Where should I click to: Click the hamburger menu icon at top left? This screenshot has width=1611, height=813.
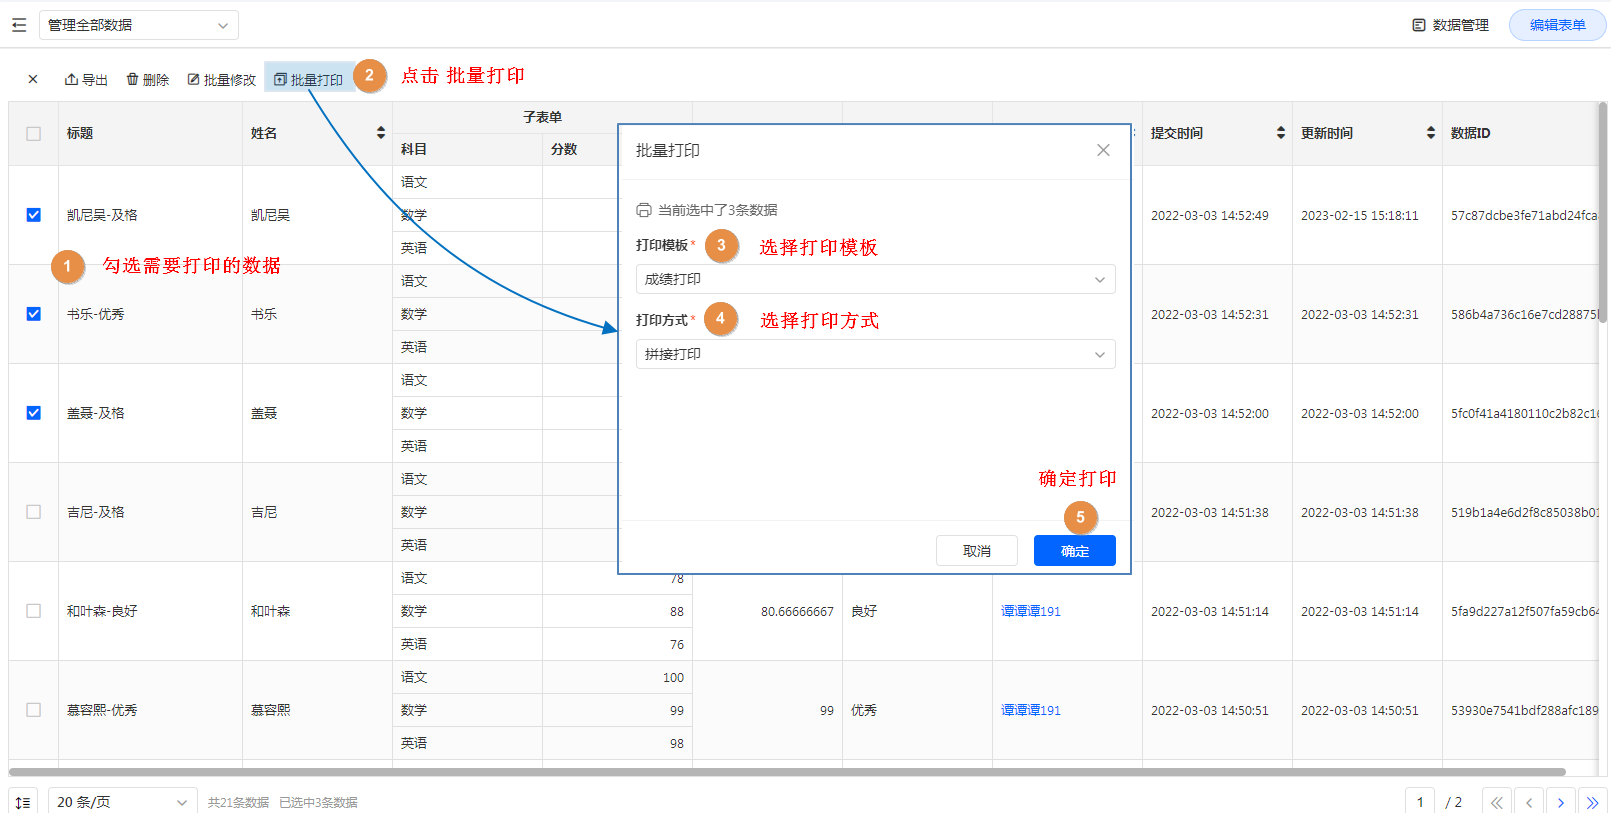tap(19, 25)
